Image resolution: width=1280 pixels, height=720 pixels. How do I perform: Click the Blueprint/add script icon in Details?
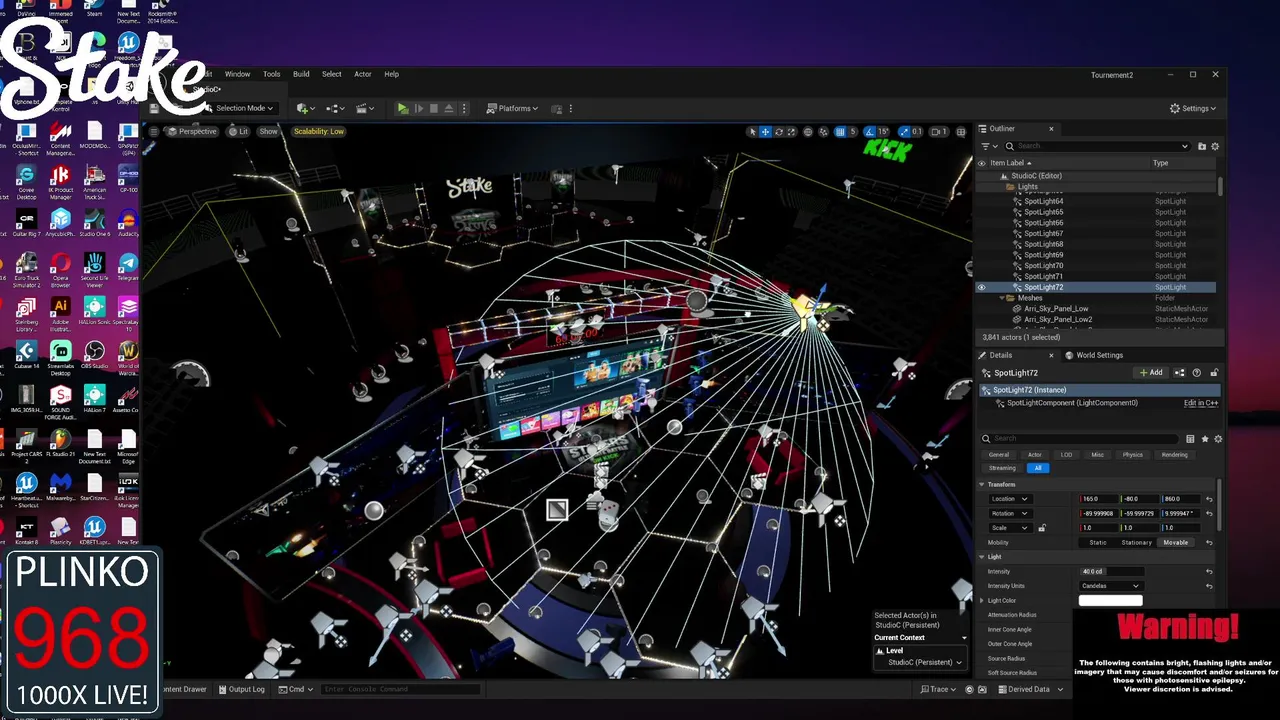click(x=1180, y=373)
